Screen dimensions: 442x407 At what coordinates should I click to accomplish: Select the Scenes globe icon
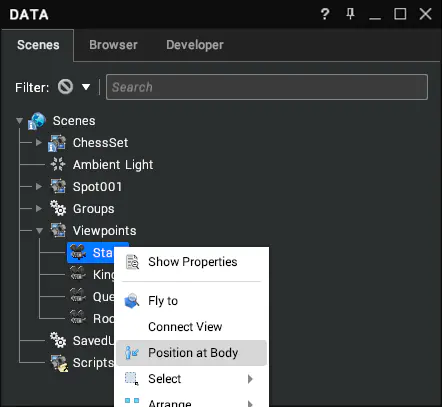pyautogui.click(x=37, y=121)
